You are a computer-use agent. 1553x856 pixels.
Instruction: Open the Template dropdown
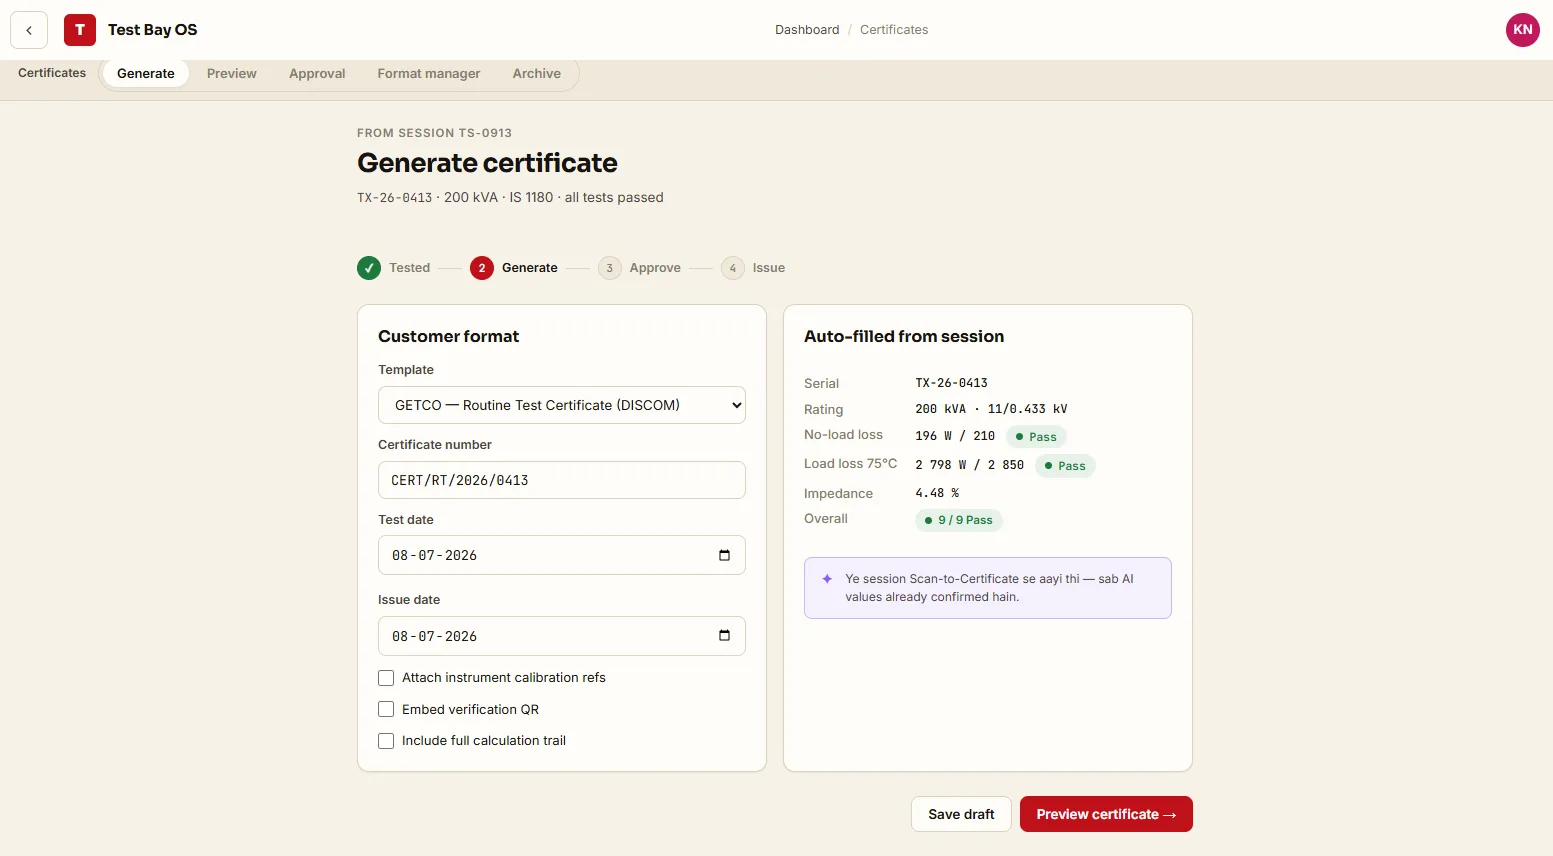click(562, 405)
